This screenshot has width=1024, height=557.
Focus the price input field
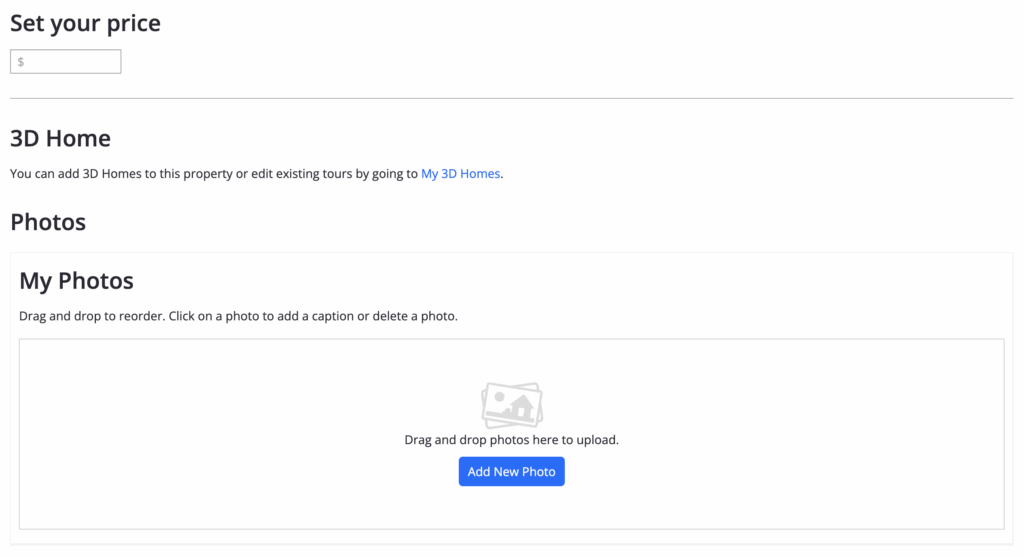[x=66, y=62]
